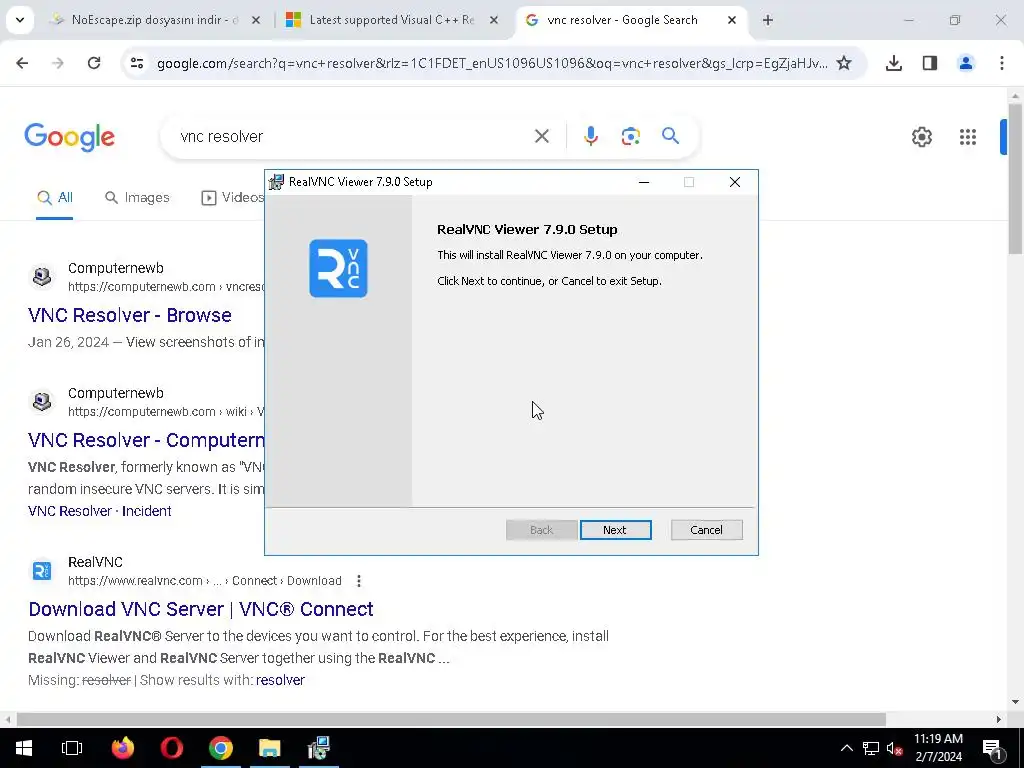Open site information icon in address bar
This screenshot has height=768, width=1024.
136,63
